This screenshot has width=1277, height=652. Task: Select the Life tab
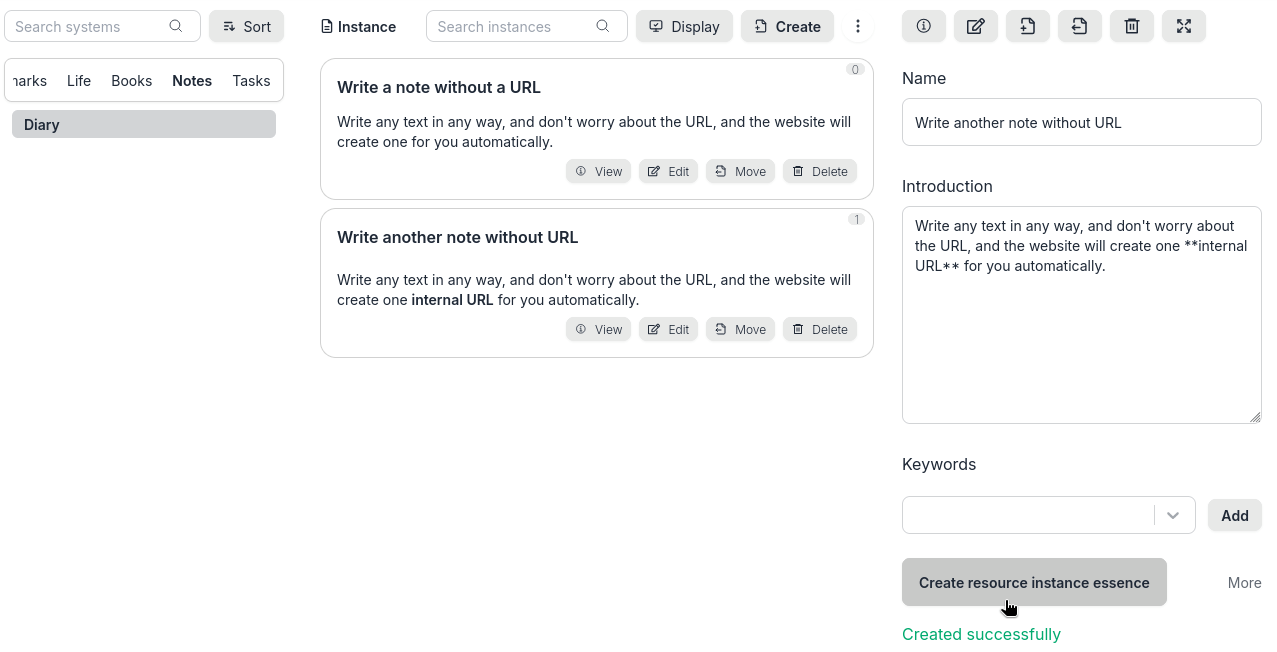tap(79, 81)
